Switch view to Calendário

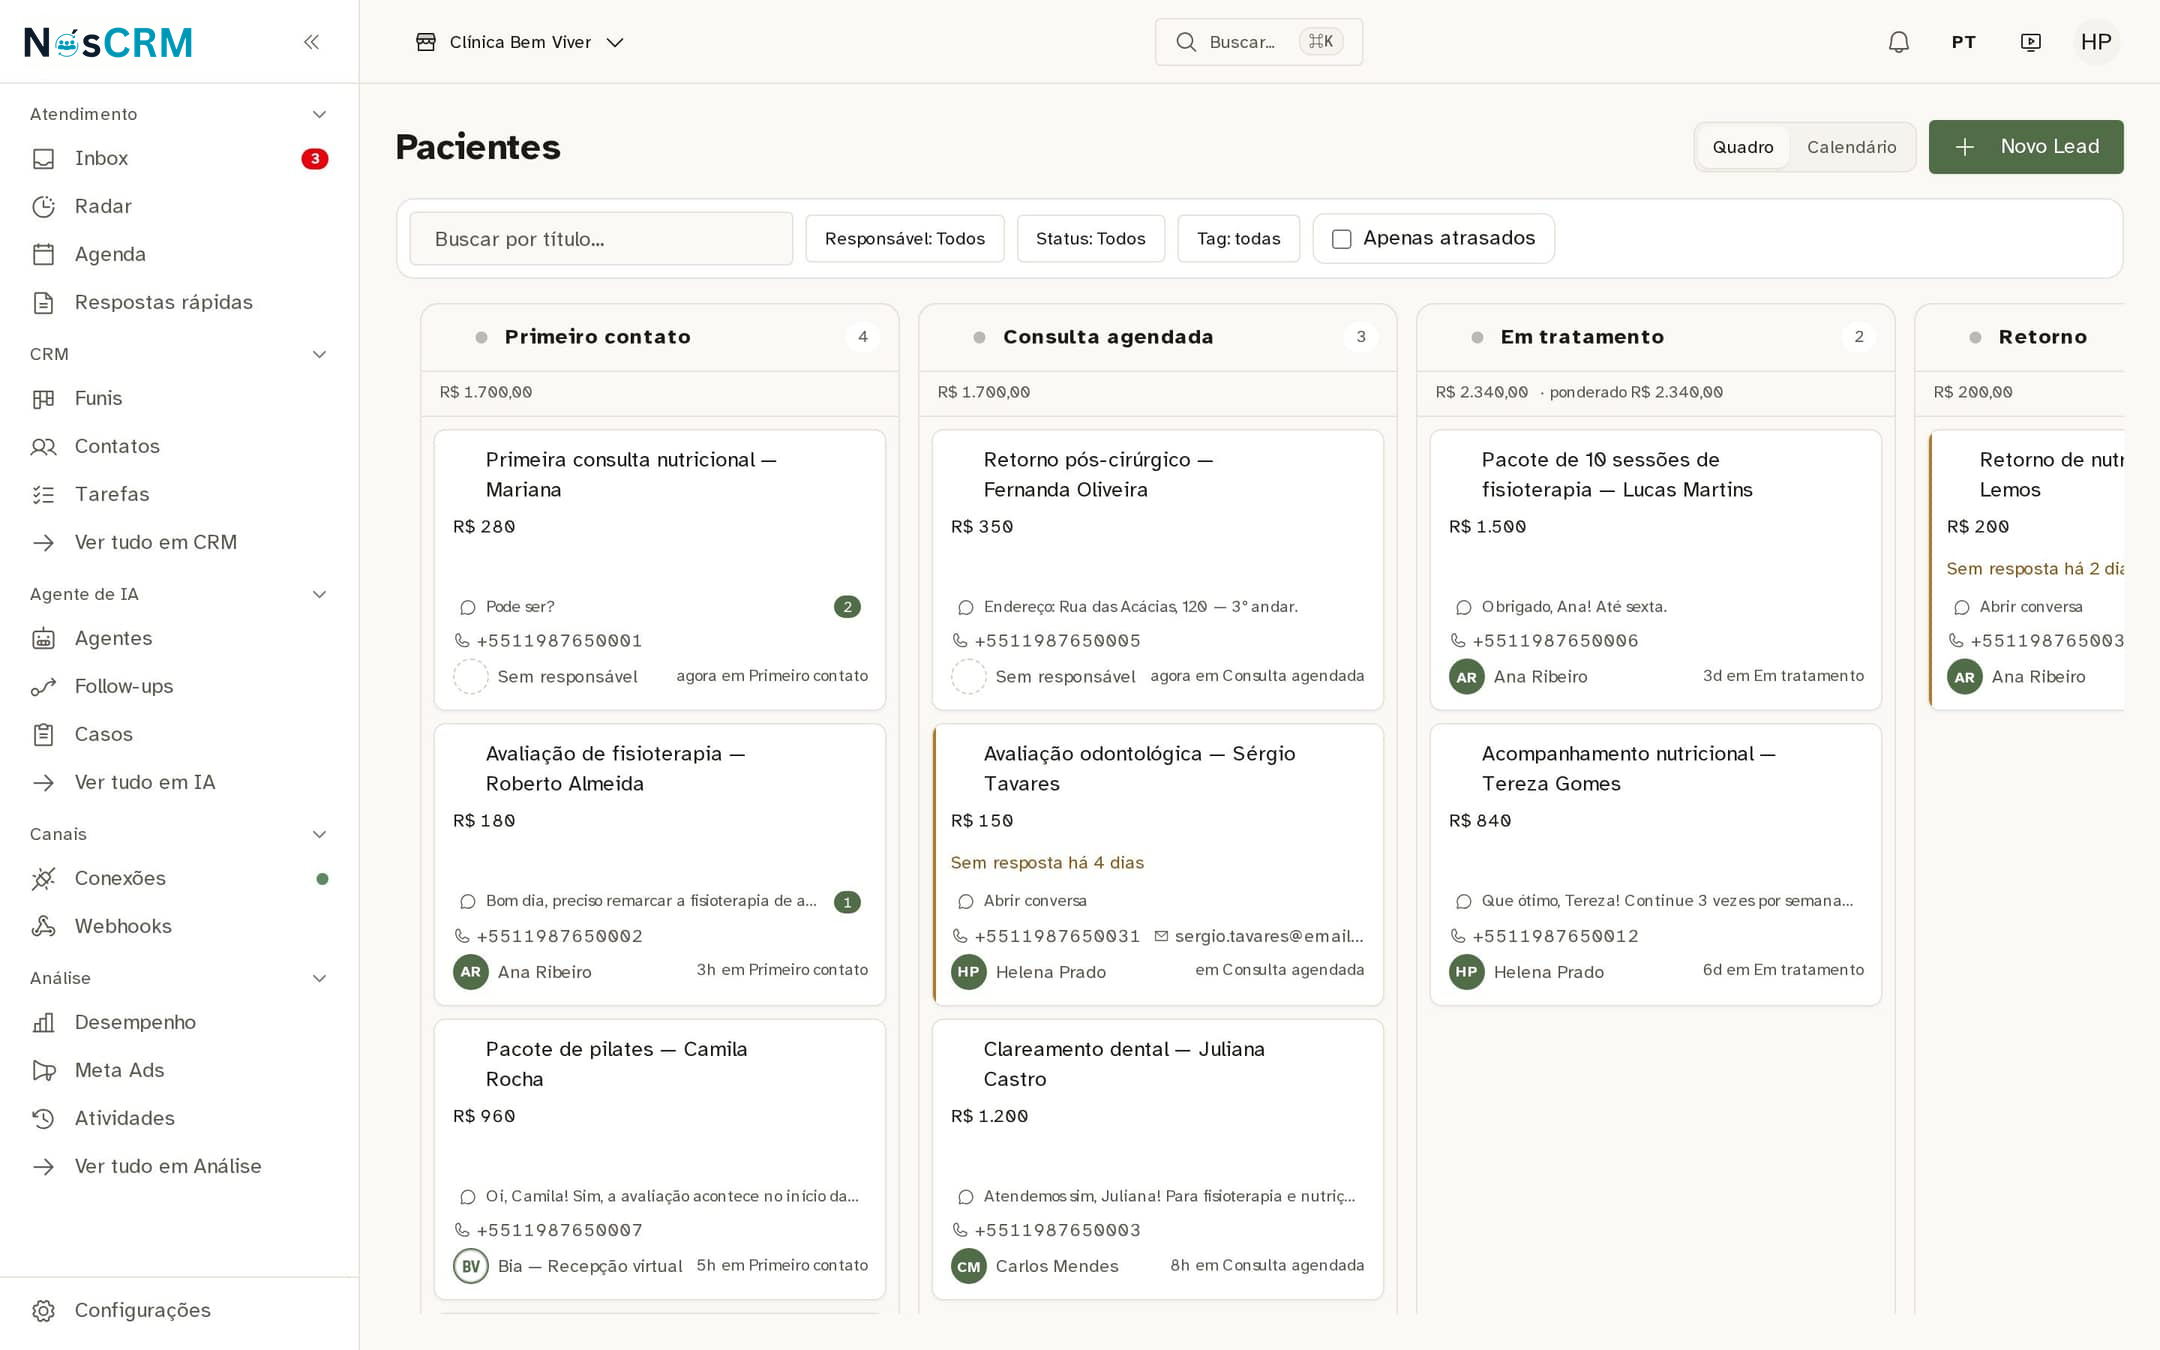click(1851, 147)
